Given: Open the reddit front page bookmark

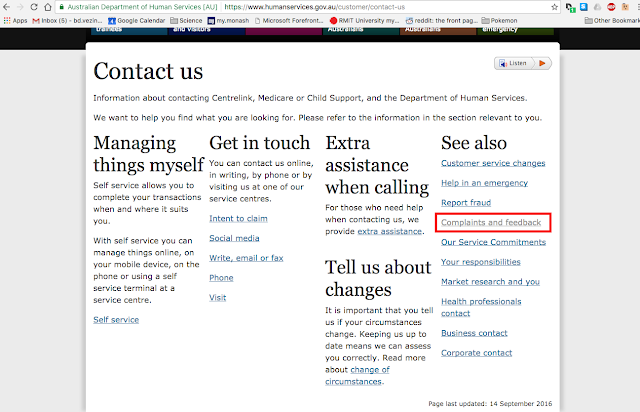Looking at the screenshot, I should click(x=441, y=20).
